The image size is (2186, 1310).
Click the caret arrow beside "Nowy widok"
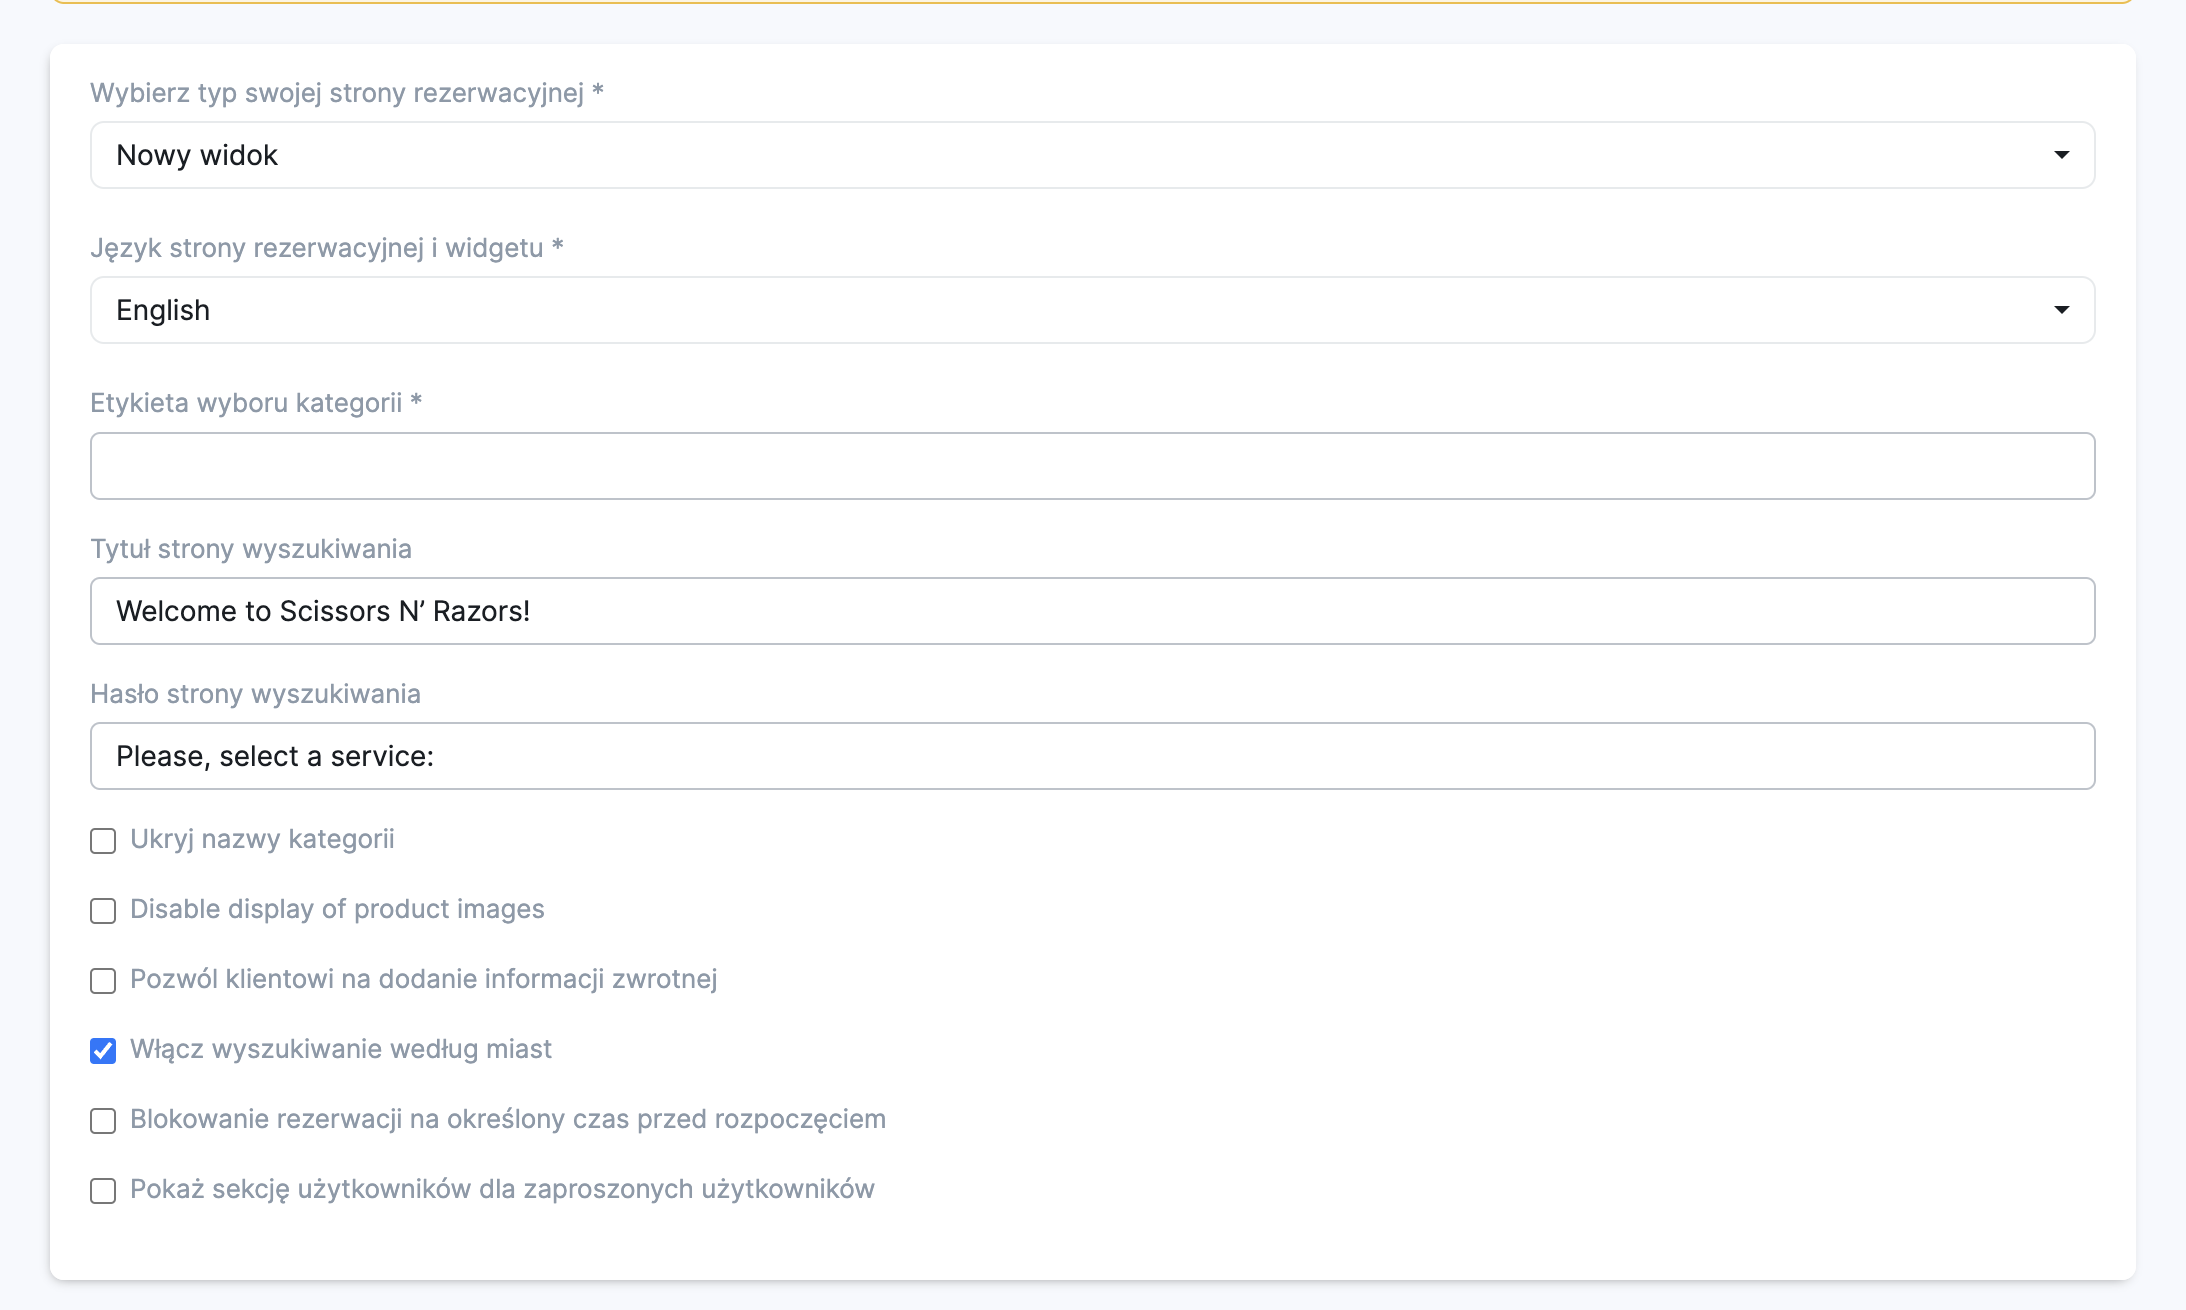tap(2061, 155)
